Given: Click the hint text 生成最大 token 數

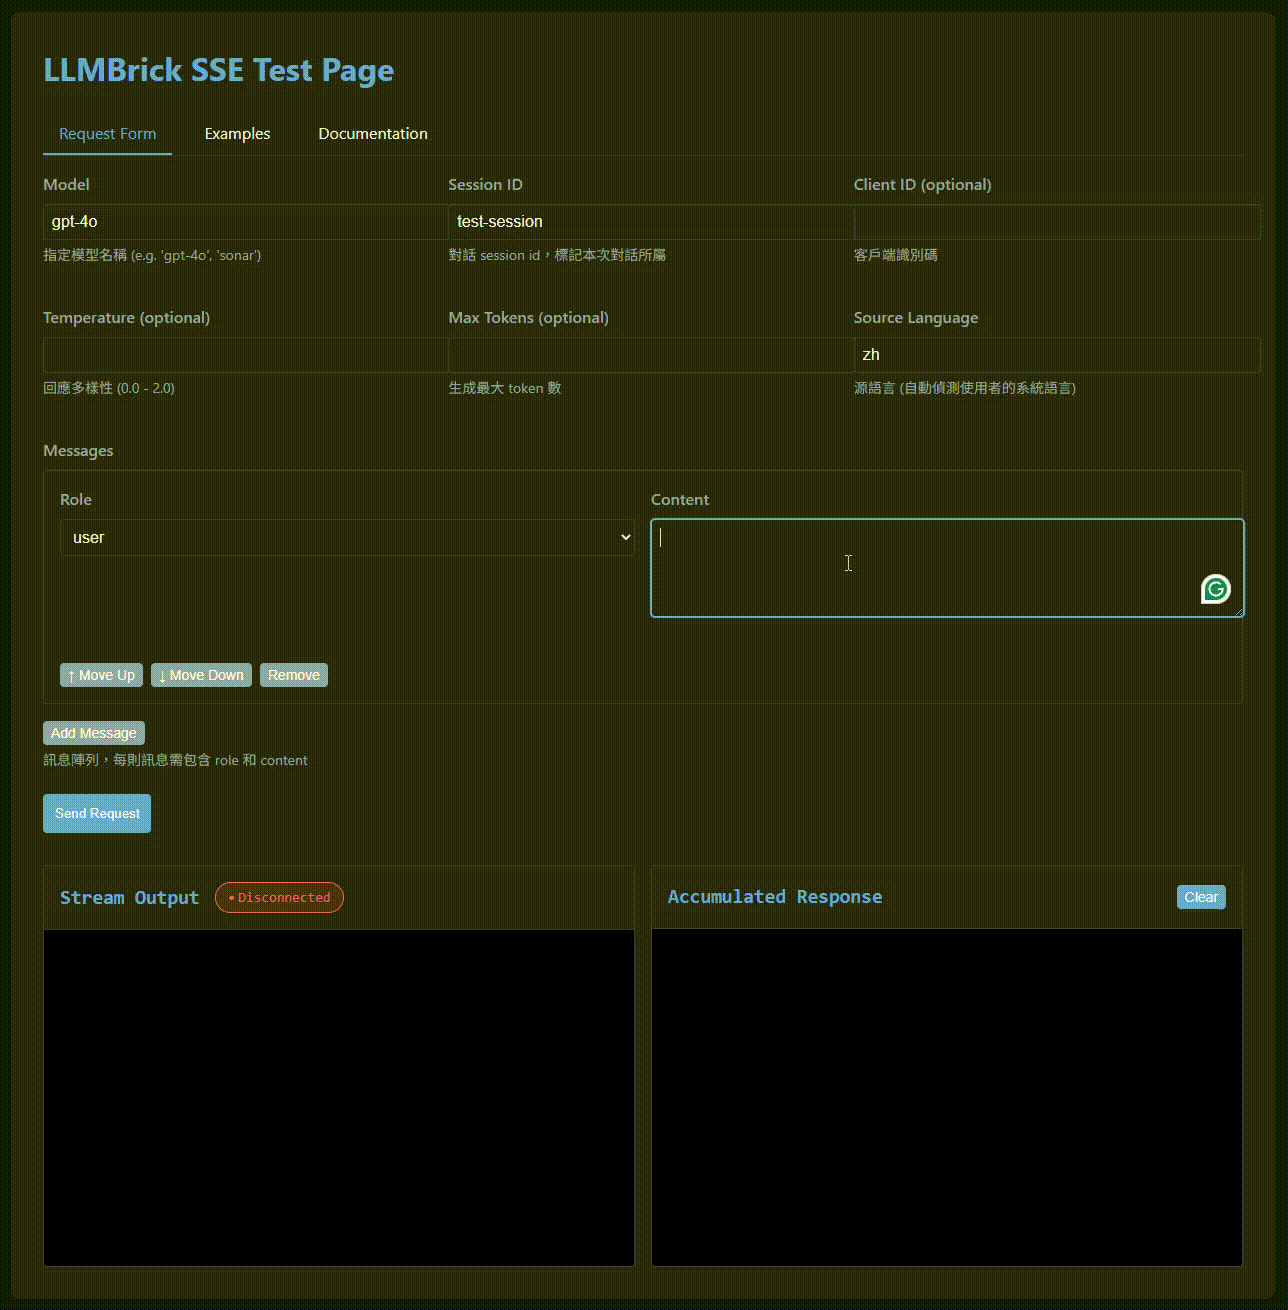Looking at the screenshot, I should coord(505,388).
